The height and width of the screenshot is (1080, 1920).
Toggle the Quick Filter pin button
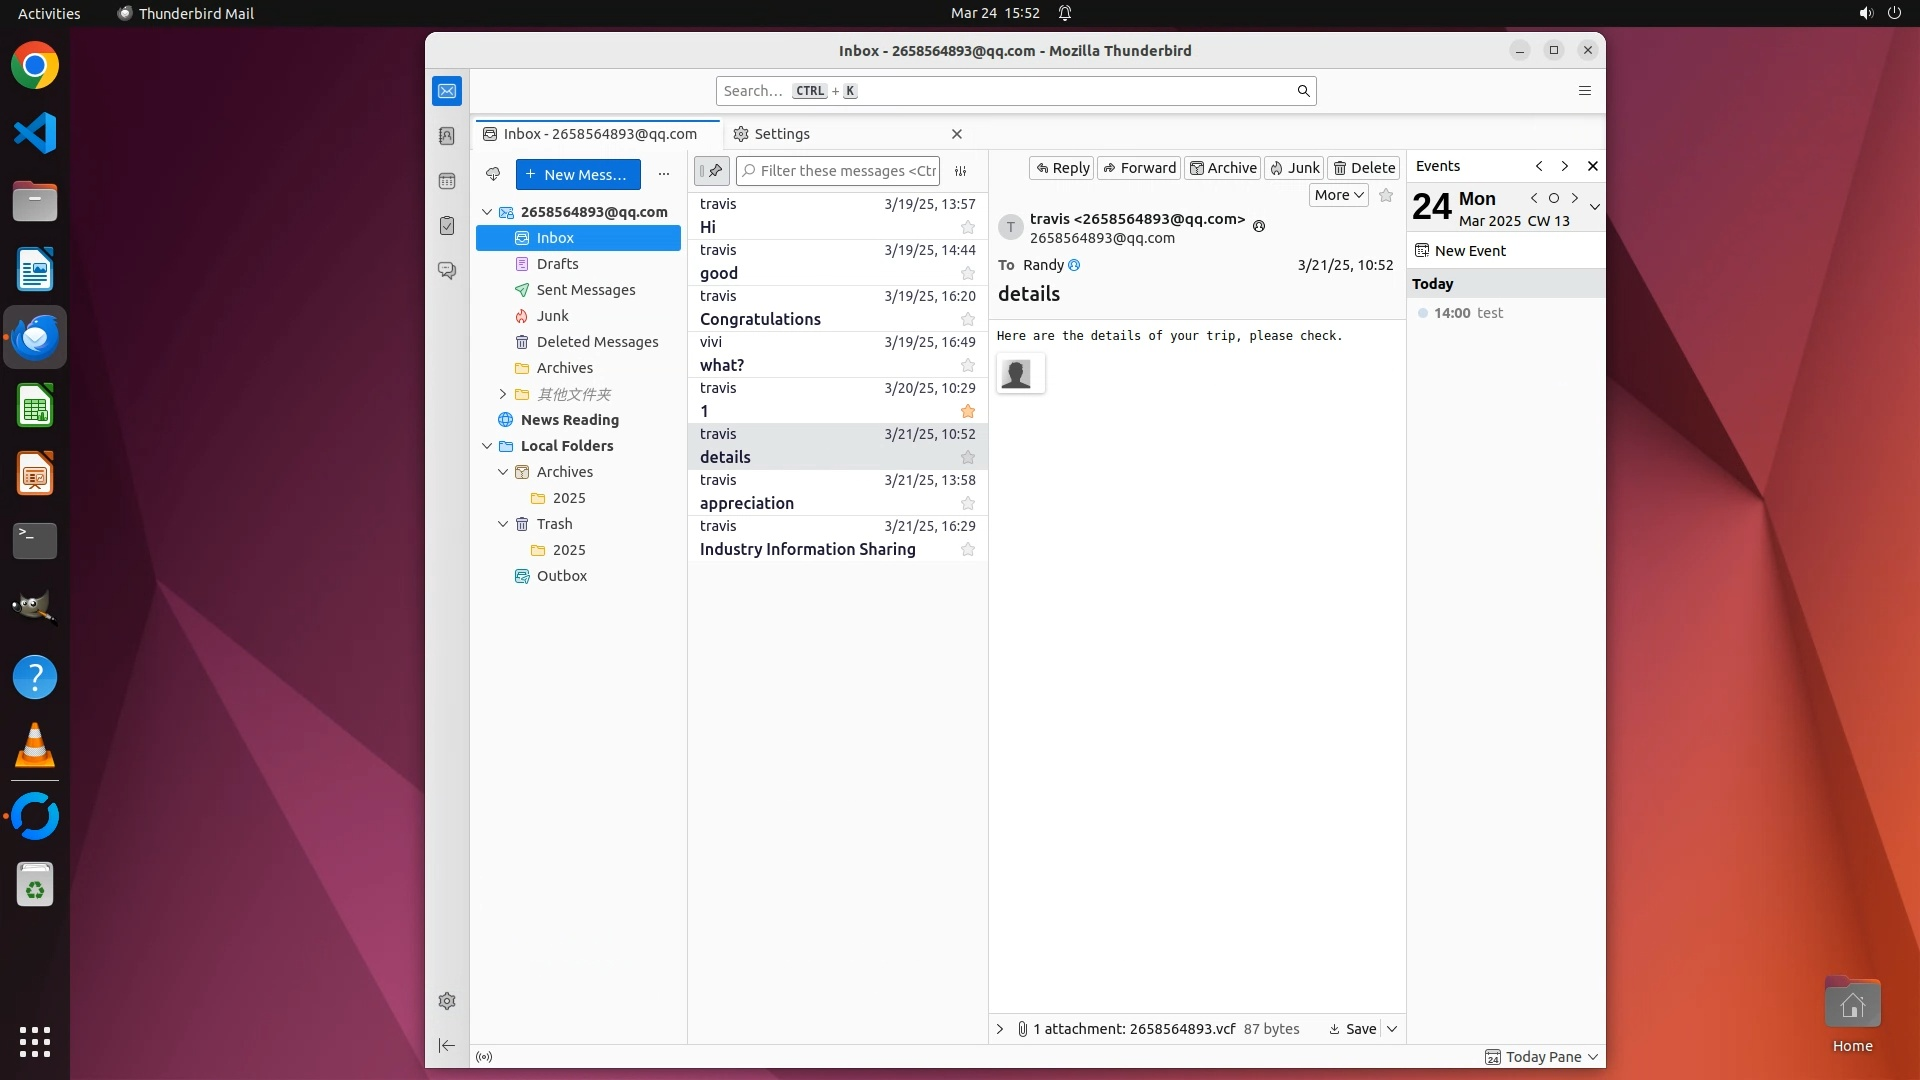(712, 171)
